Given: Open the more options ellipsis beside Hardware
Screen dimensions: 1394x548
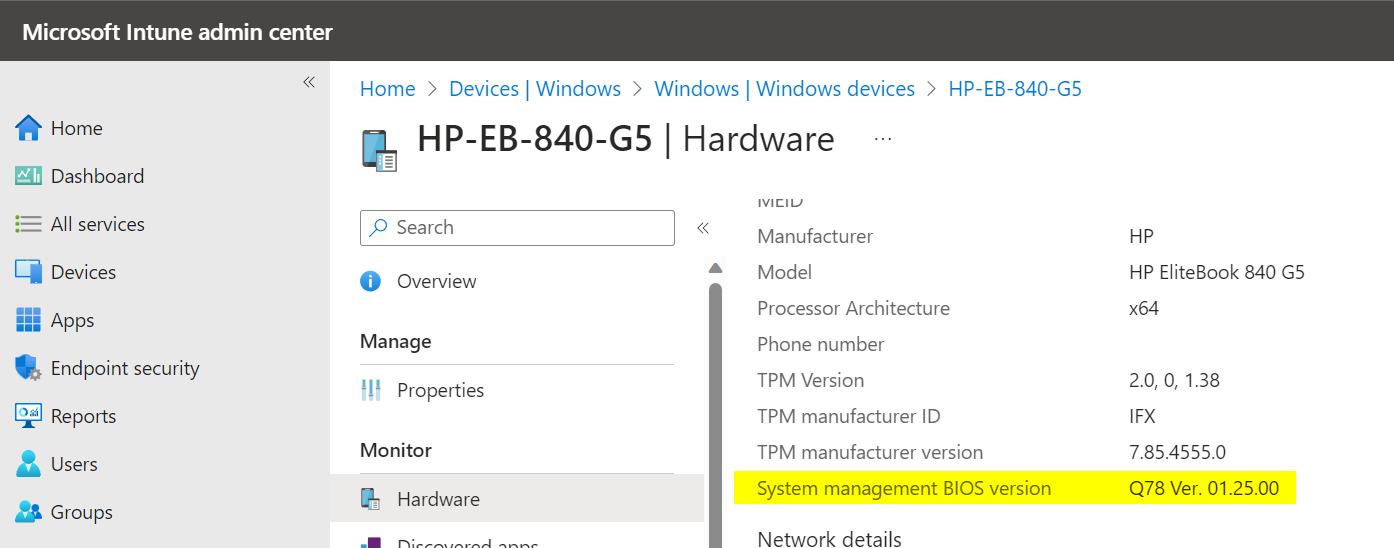Looking at the screenshot, I should 882,140.
